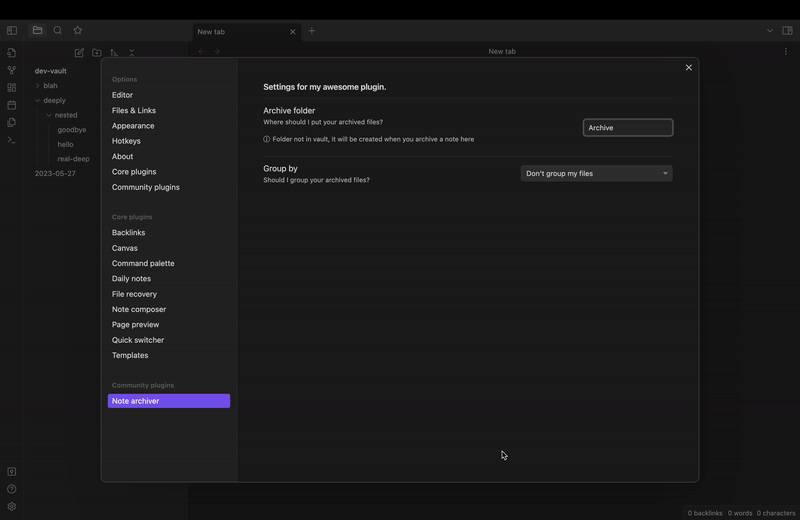Screen dimensions: 800x520
Task: Click the dev-vault name
Action: click(x=51, y=71)
